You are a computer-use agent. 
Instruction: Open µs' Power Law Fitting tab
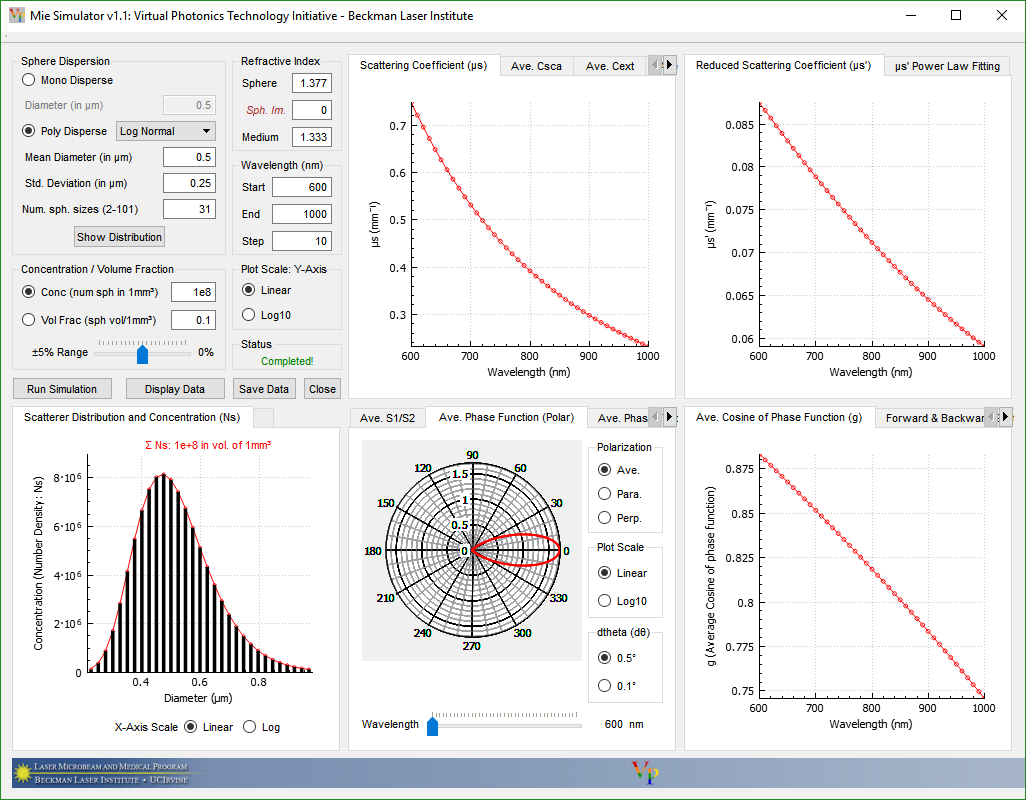point(947,66)
